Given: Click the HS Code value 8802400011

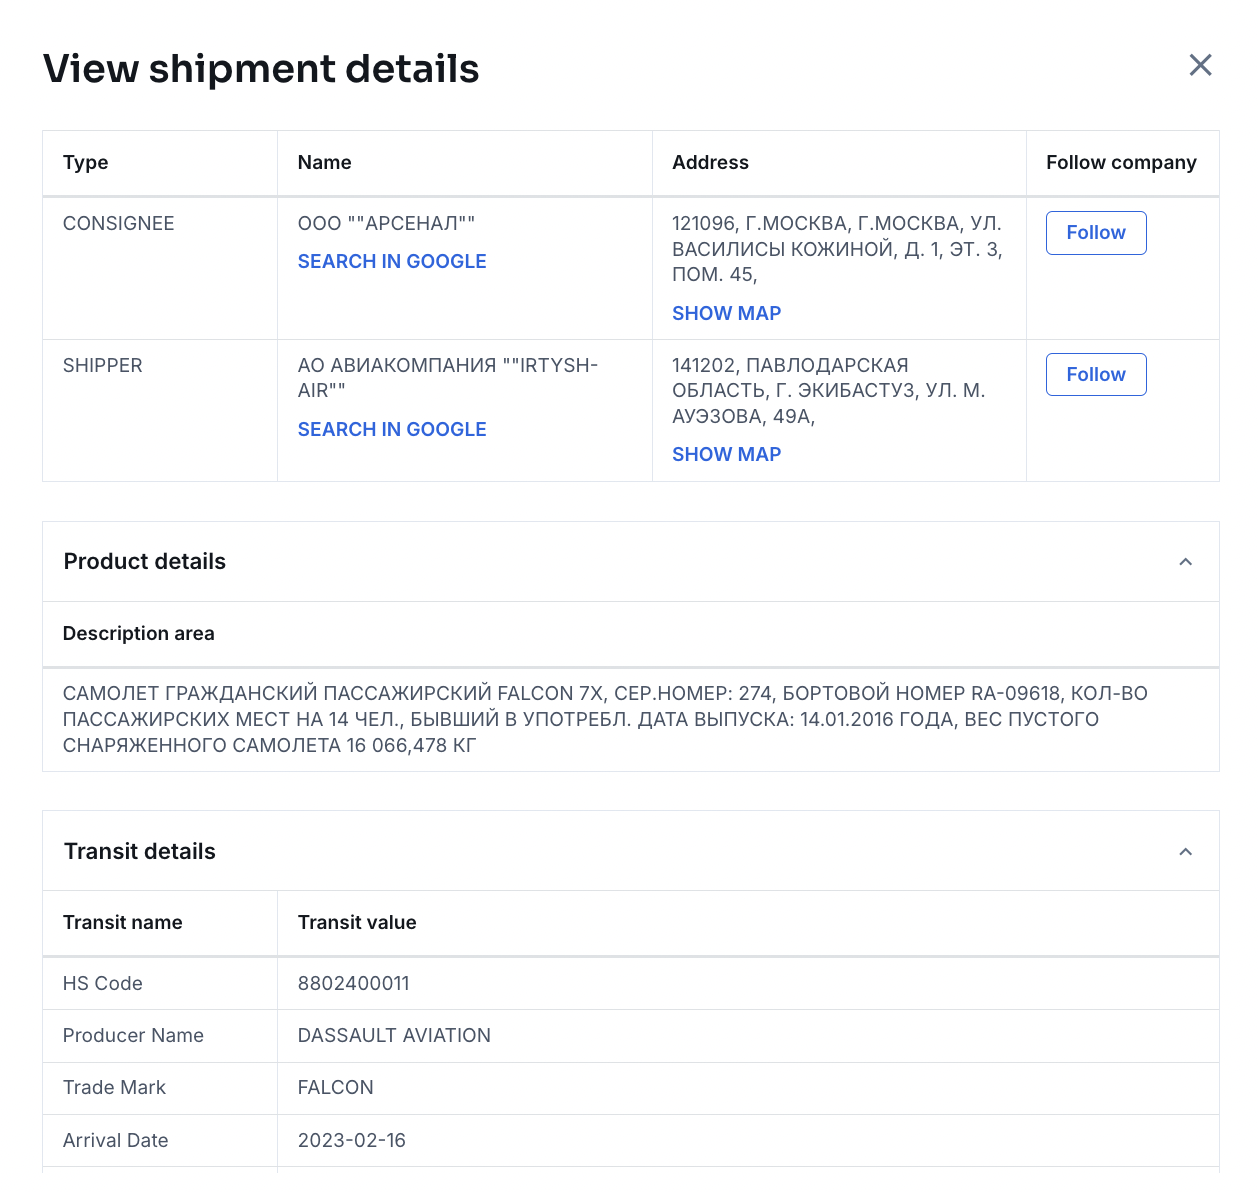Looking at the screenshot, I should click(353, 984).
